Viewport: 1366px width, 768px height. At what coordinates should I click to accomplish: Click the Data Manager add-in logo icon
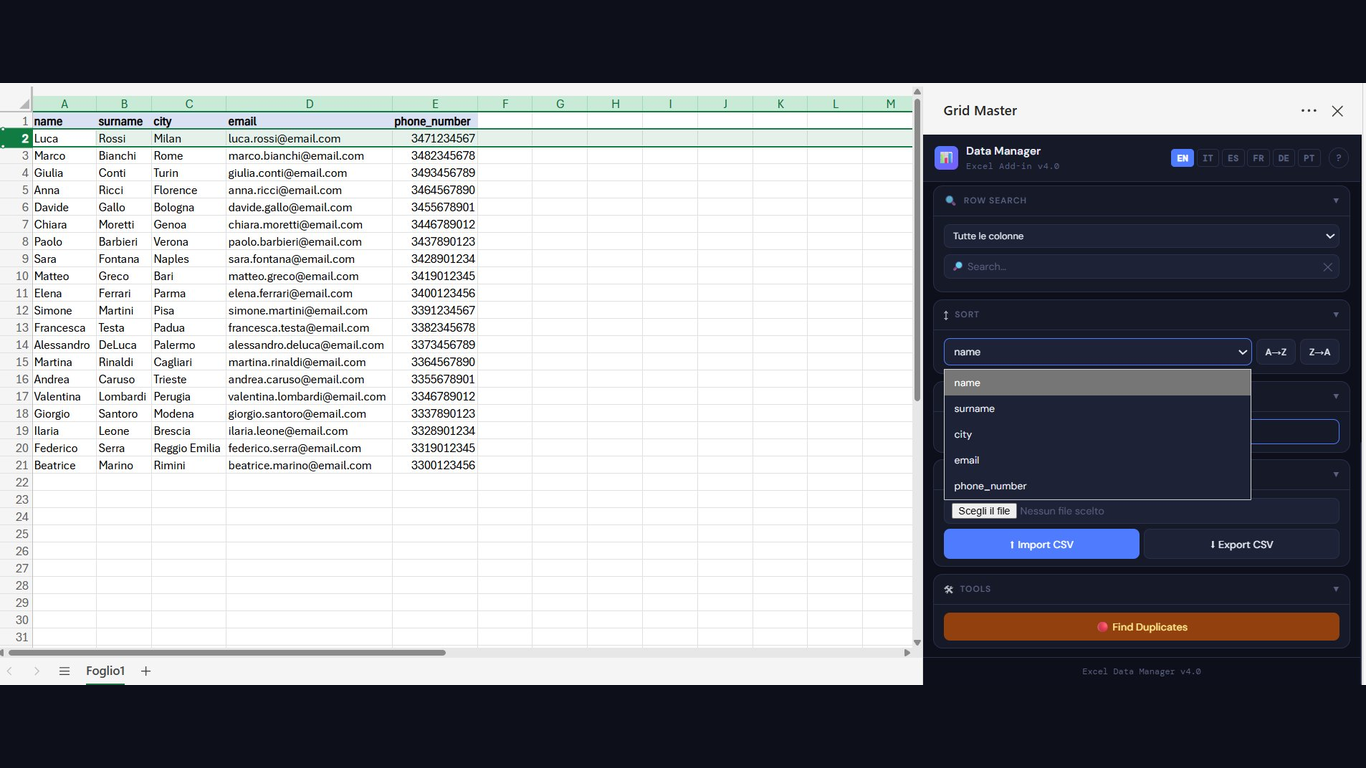946,157
